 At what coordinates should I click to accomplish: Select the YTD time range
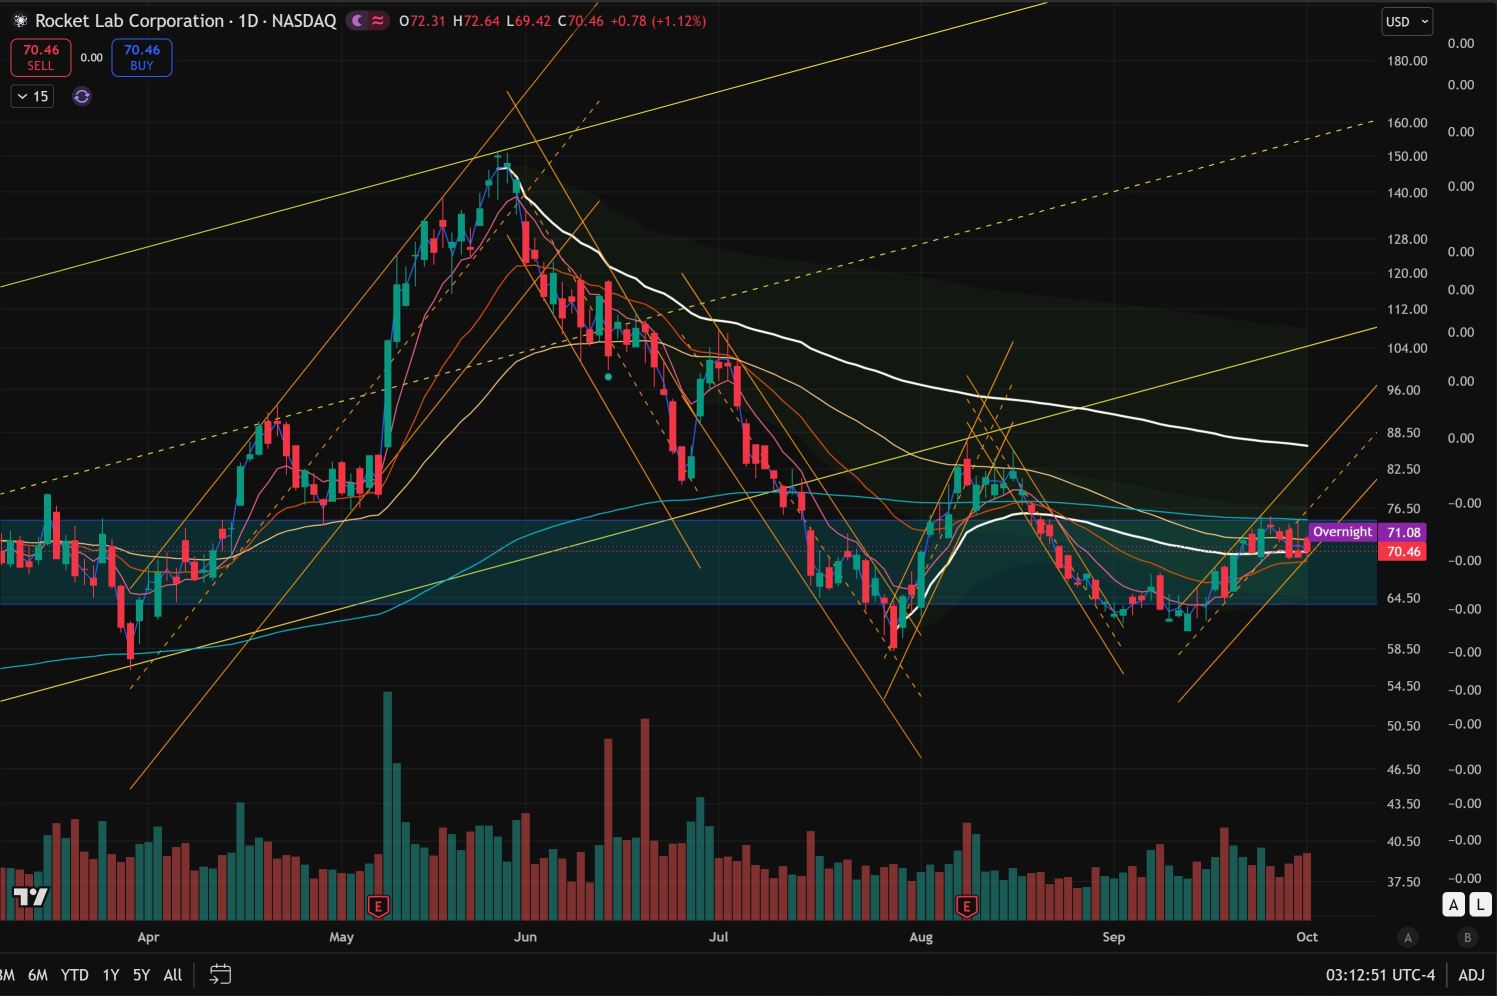[x=75, y=974]
